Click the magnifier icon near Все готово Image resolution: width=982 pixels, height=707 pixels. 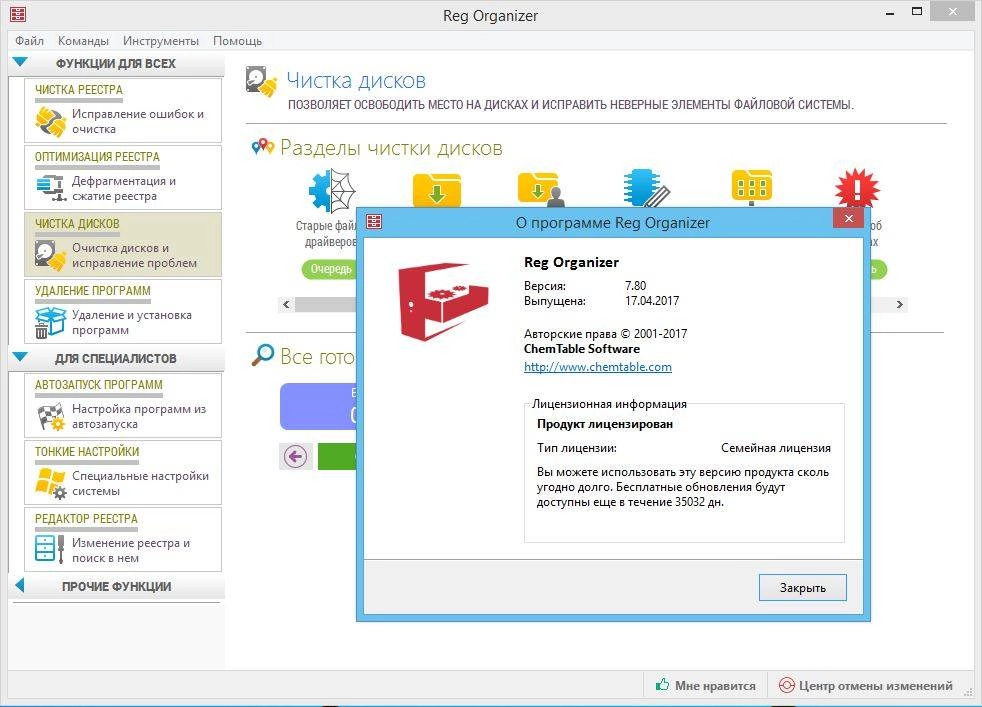263,355
